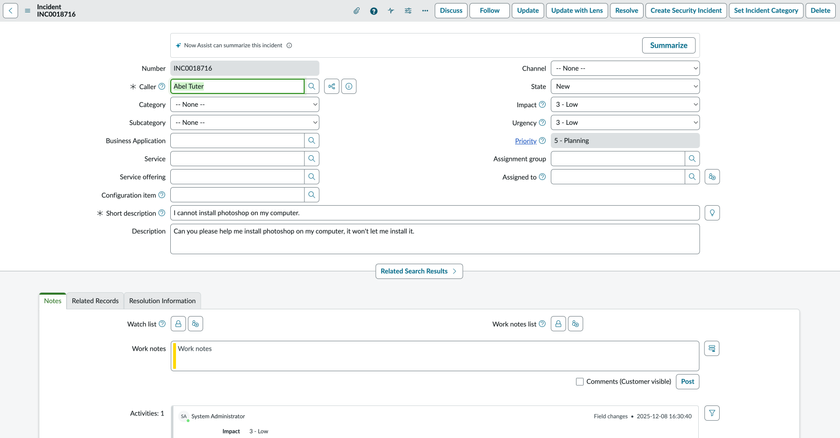The height and width of the screenshot is (438, 840).
Task: Open the State dropdown
Action: tap(625, 87)
